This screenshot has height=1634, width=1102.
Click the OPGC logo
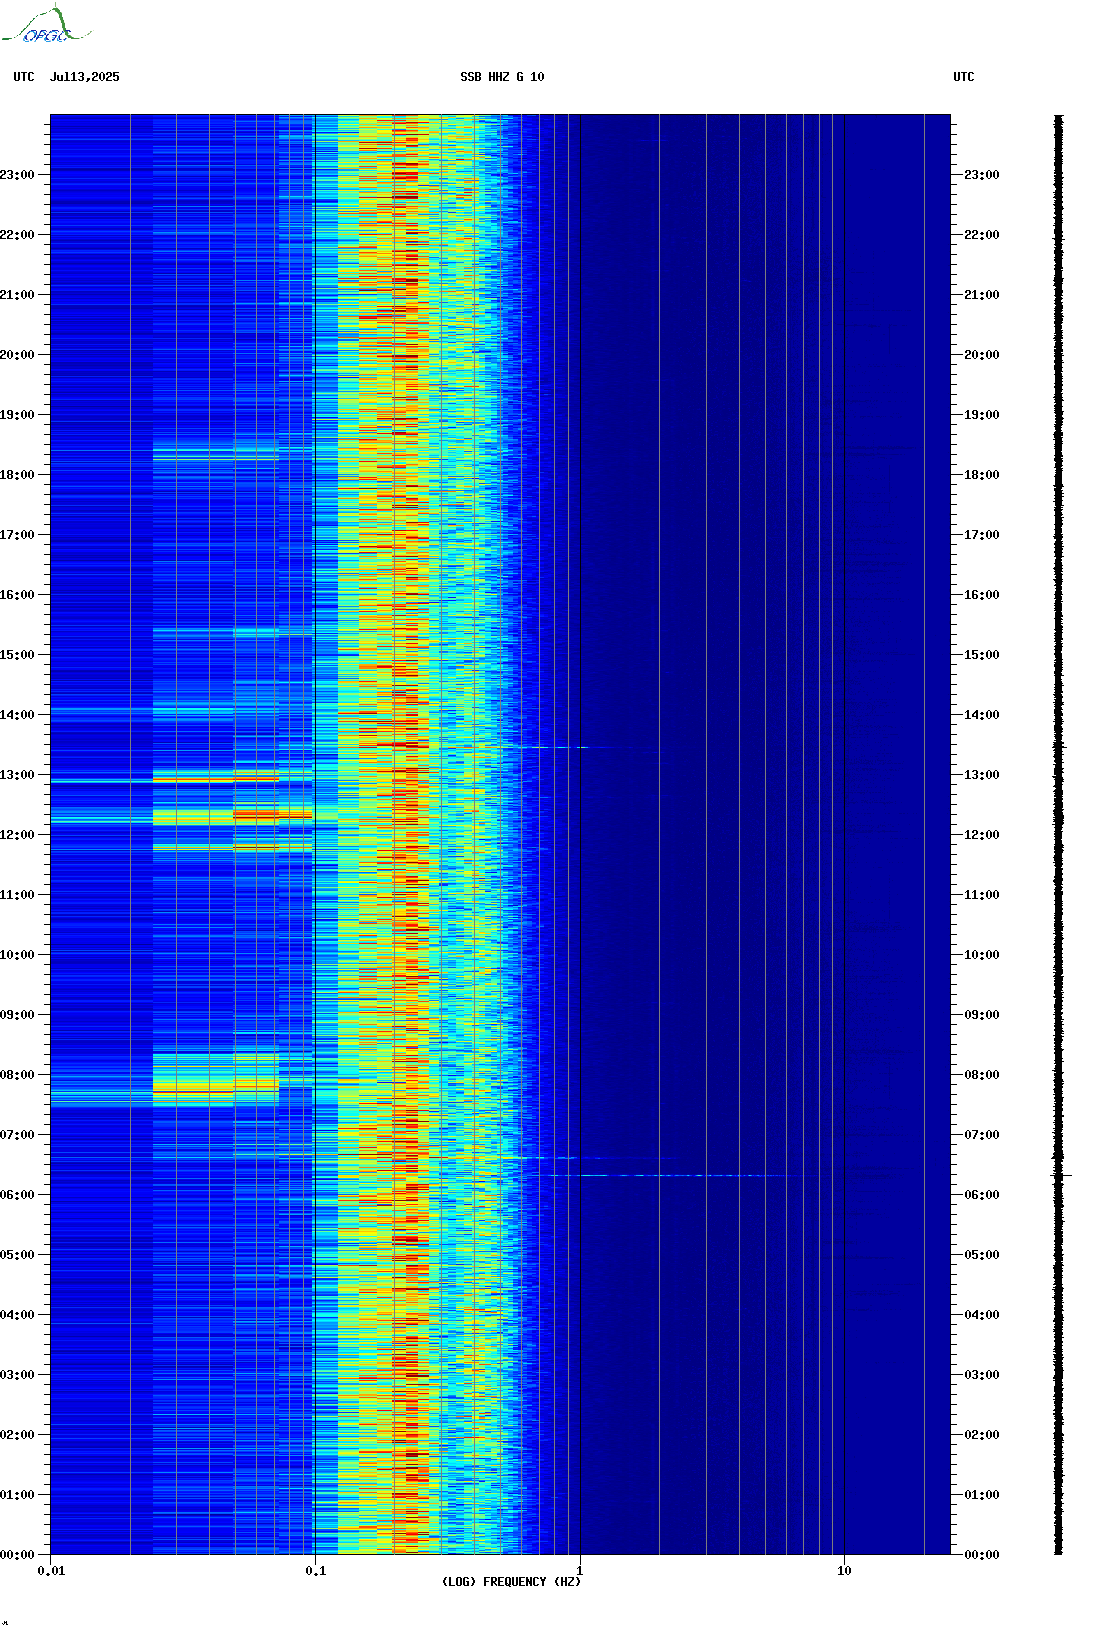(46, 25)
